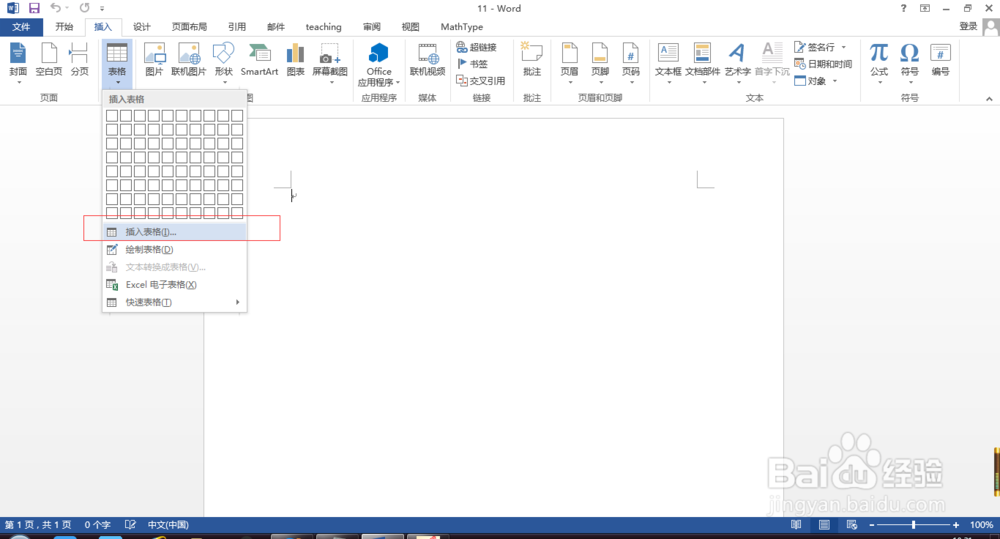Insert online video (联机视频)

click(427, 61)
